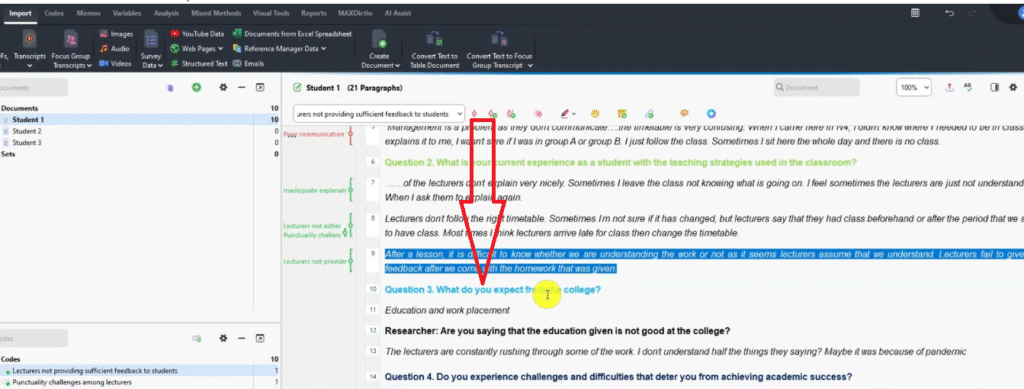
Task: Select the Sets row
Action: coord(140,154)
